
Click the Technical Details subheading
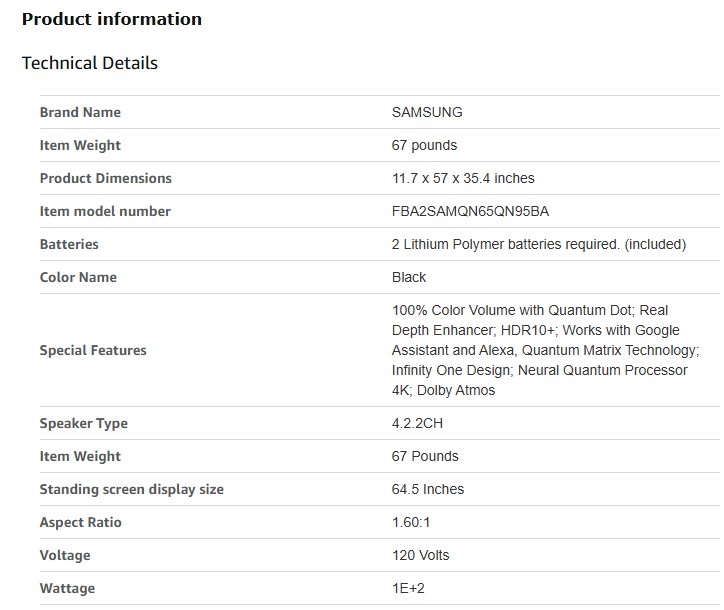(x=90, y=63)
